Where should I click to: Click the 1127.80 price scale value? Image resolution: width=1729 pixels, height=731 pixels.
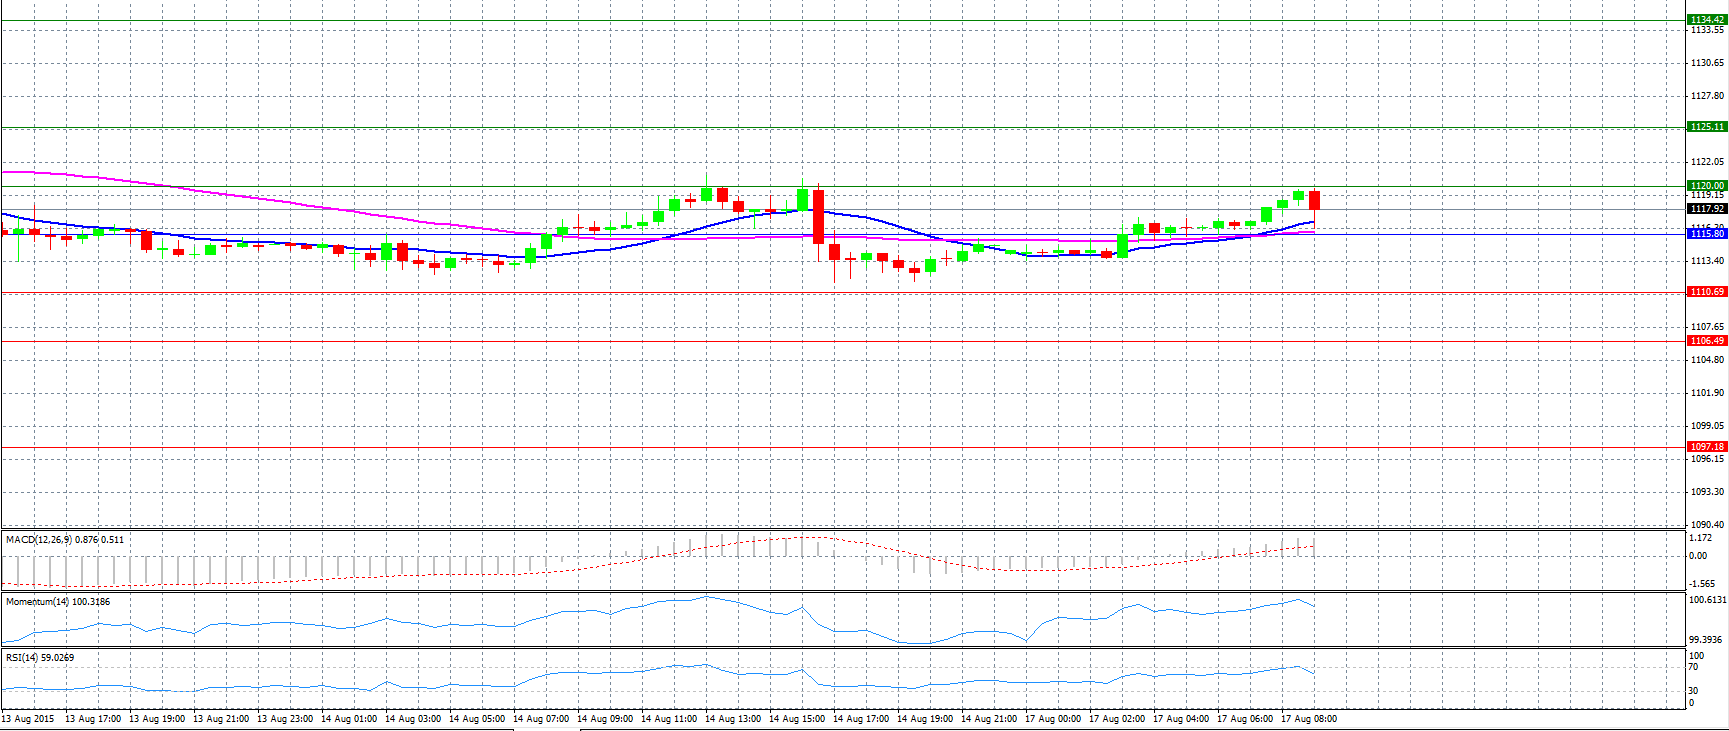tap(1707, 97)
